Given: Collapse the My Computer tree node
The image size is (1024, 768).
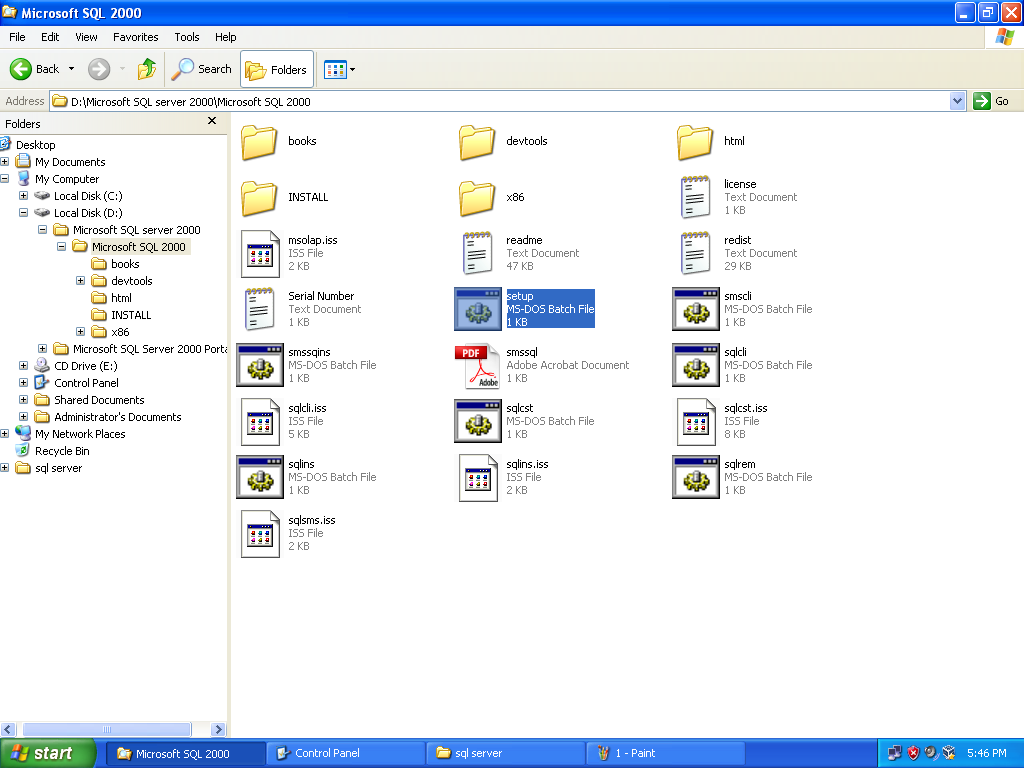Looking at the screenshot, I should pyautogui.click(x=5, y=178).
